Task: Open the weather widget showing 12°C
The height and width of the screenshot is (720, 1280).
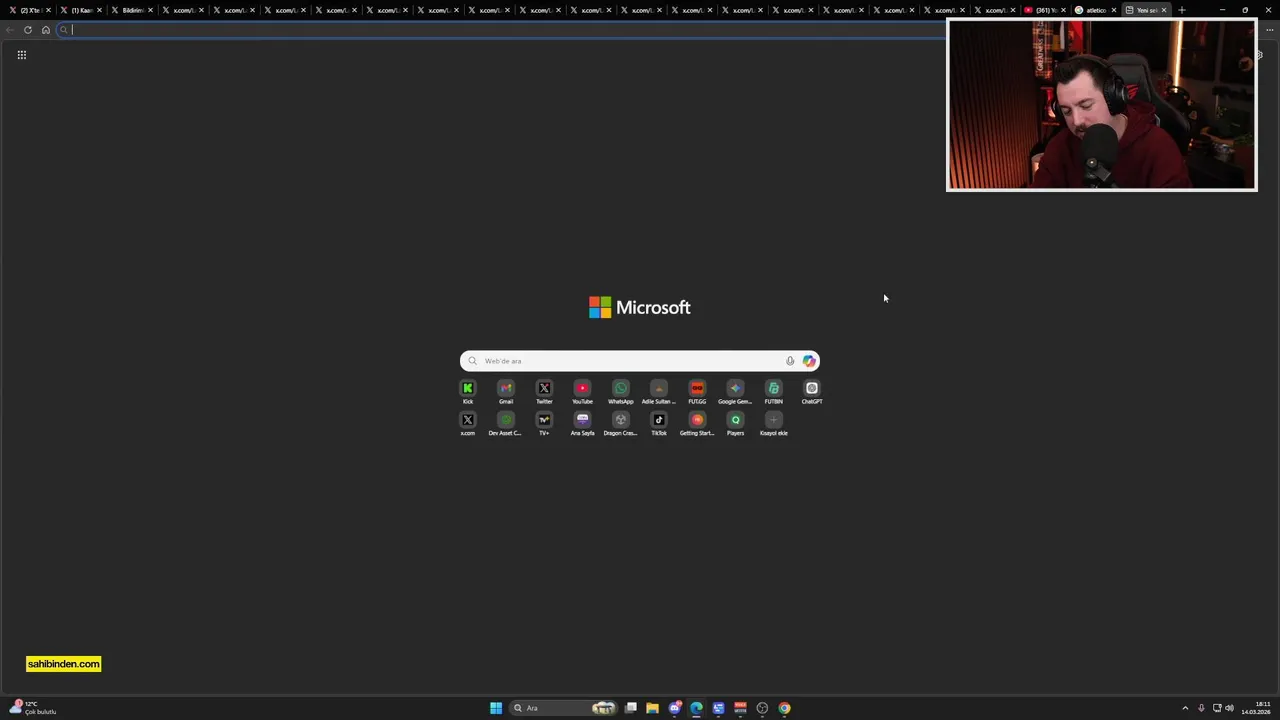Action: 33,708
